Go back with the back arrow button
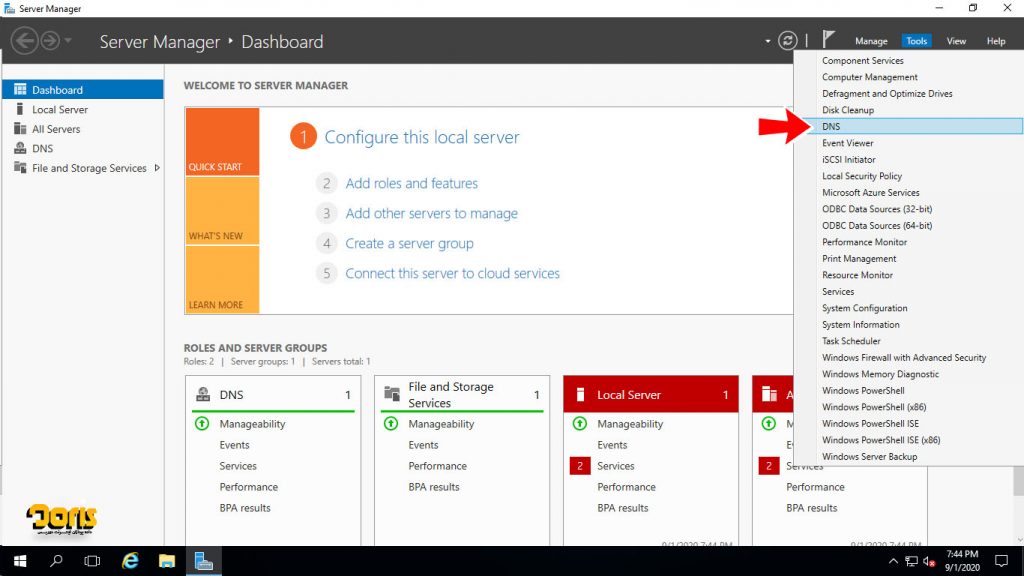The width and height of the screenshot is (1024, 576). (24, 41)
